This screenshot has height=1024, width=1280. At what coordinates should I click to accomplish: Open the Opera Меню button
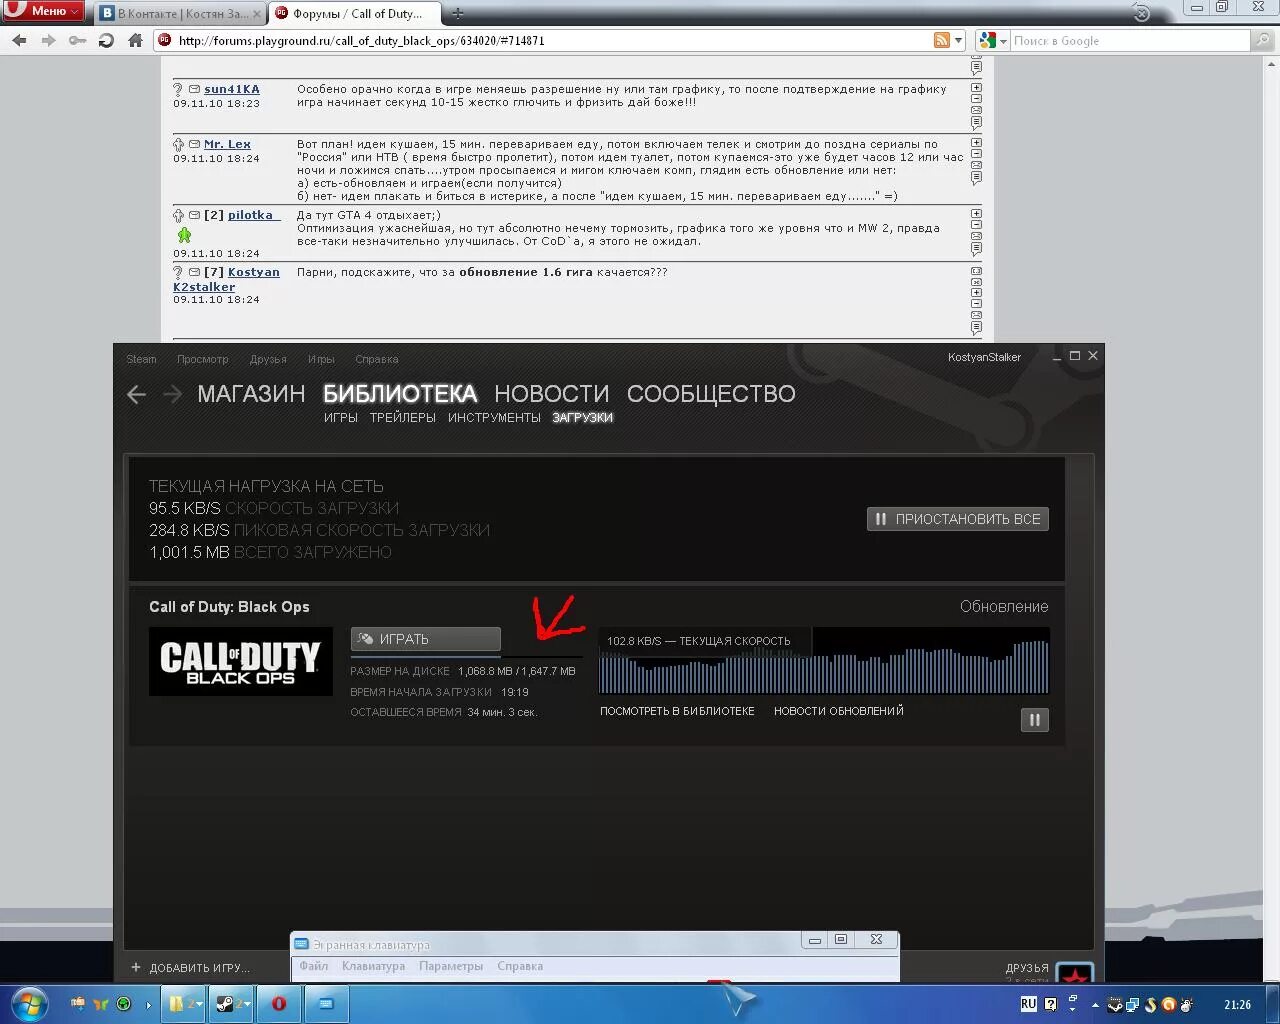43,11
